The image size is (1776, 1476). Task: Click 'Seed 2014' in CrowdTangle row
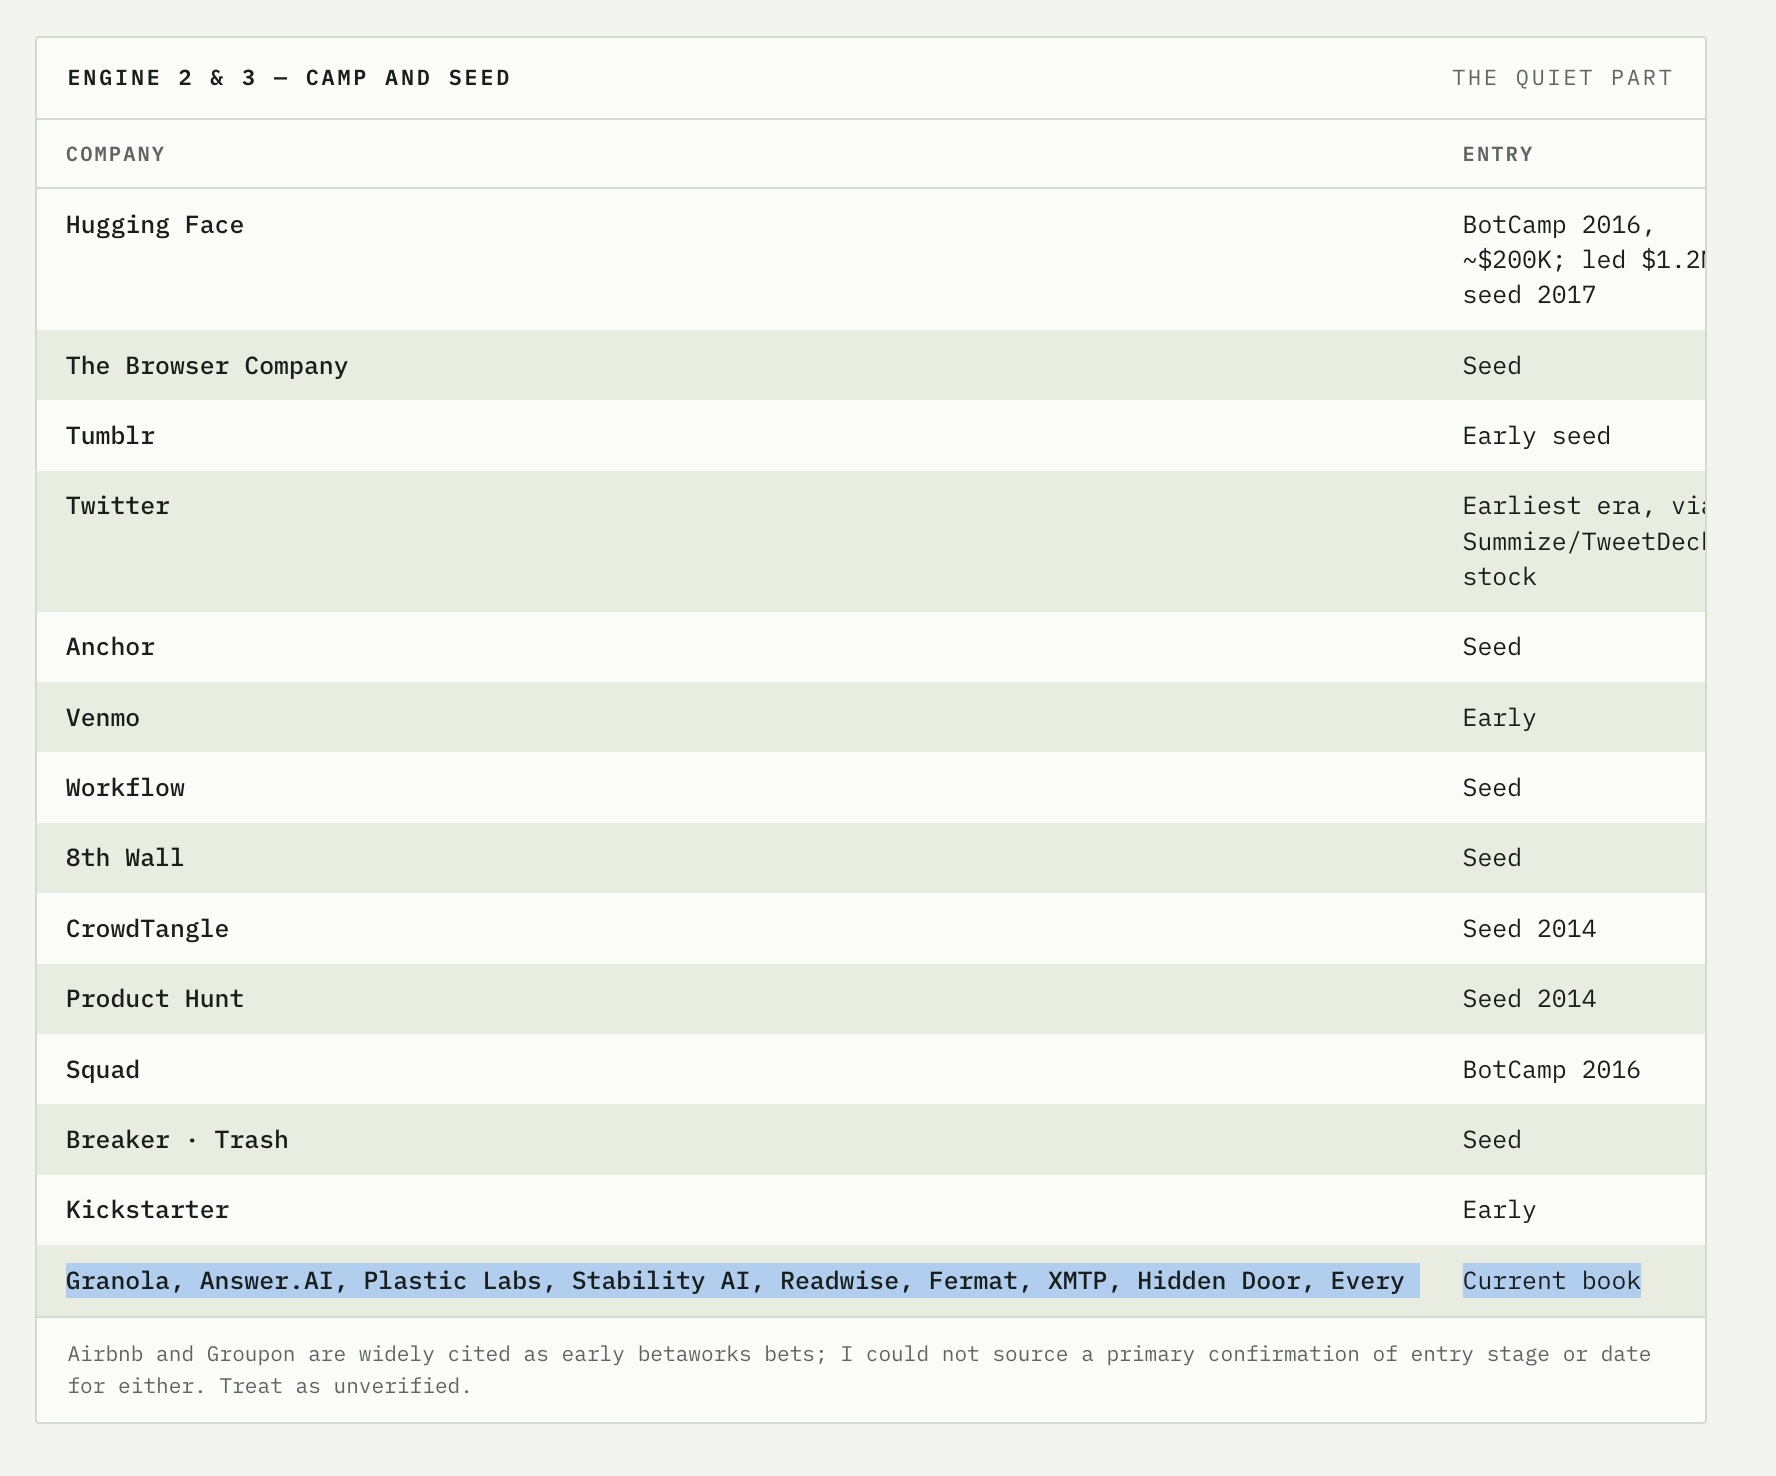coord(1529,929)
